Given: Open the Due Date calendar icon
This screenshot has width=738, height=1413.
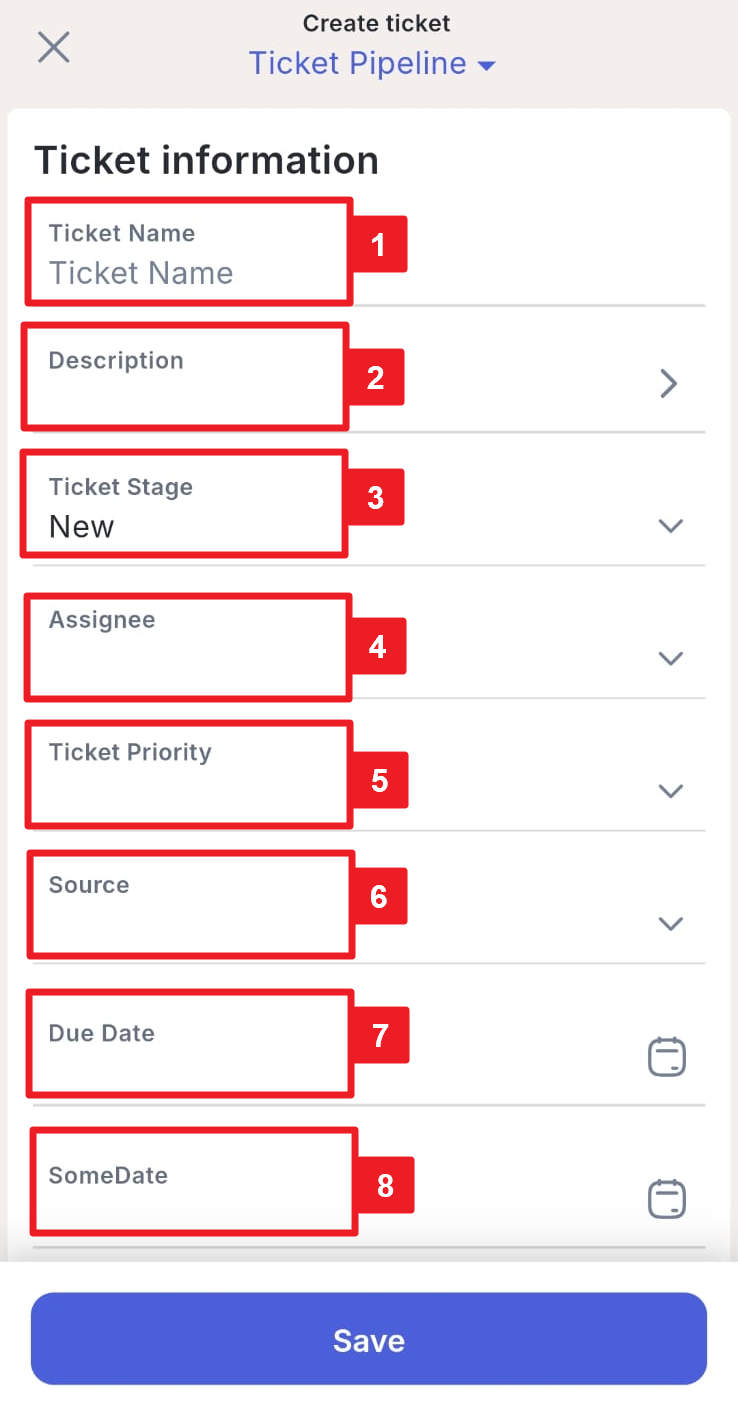Looking at the screenshot, I should pyautogui.click(x=667, y=1057).
